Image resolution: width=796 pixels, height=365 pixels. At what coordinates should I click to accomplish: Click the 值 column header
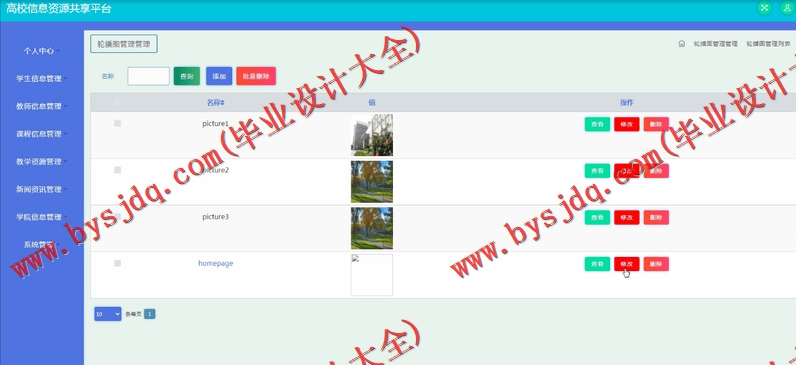point(372,103)
